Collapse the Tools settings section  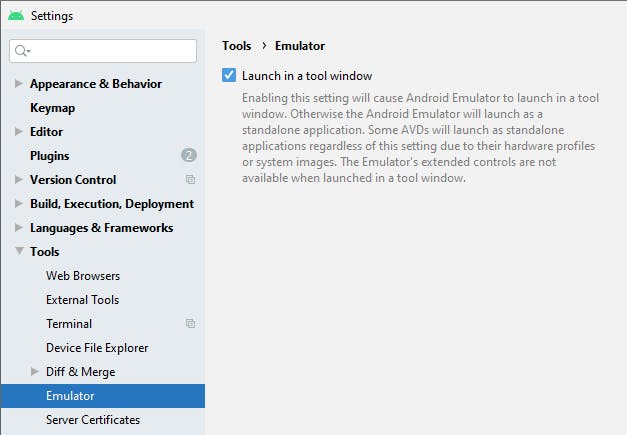(19, 252)
